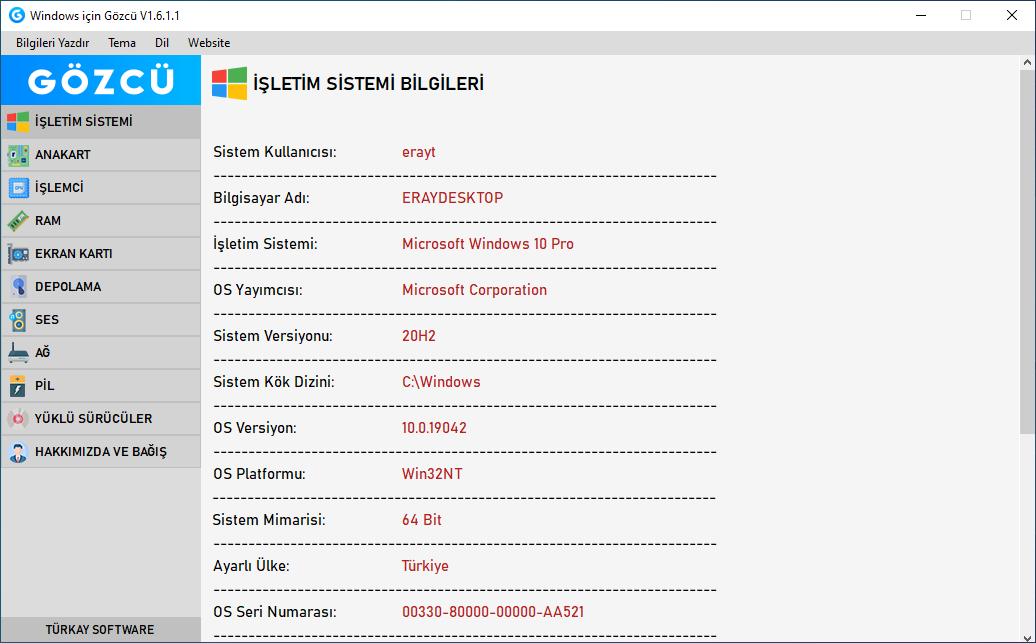The height and width of the screenshot is (643, 1036).
Task: Click the OS Yayımcısı label
Action: coord(258,290)
